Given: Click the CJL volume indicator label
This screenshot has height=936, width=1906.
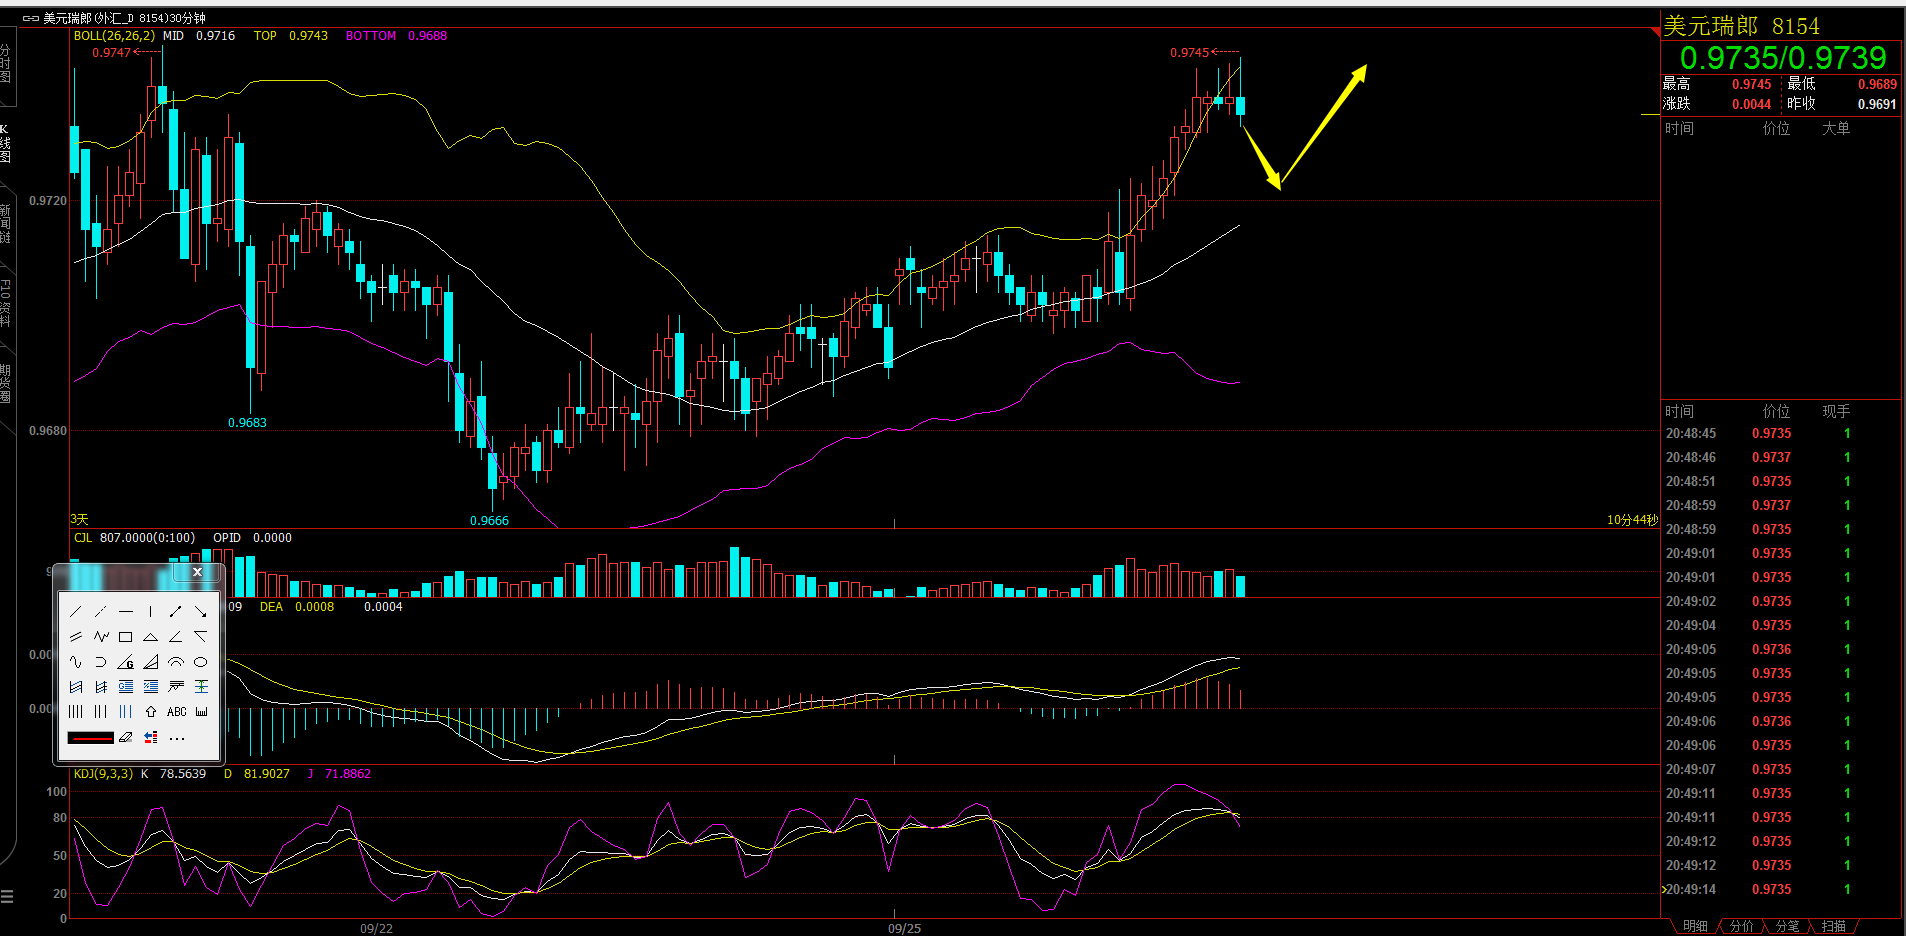Looking at the screenshot, I should click(x=83, y=538).
